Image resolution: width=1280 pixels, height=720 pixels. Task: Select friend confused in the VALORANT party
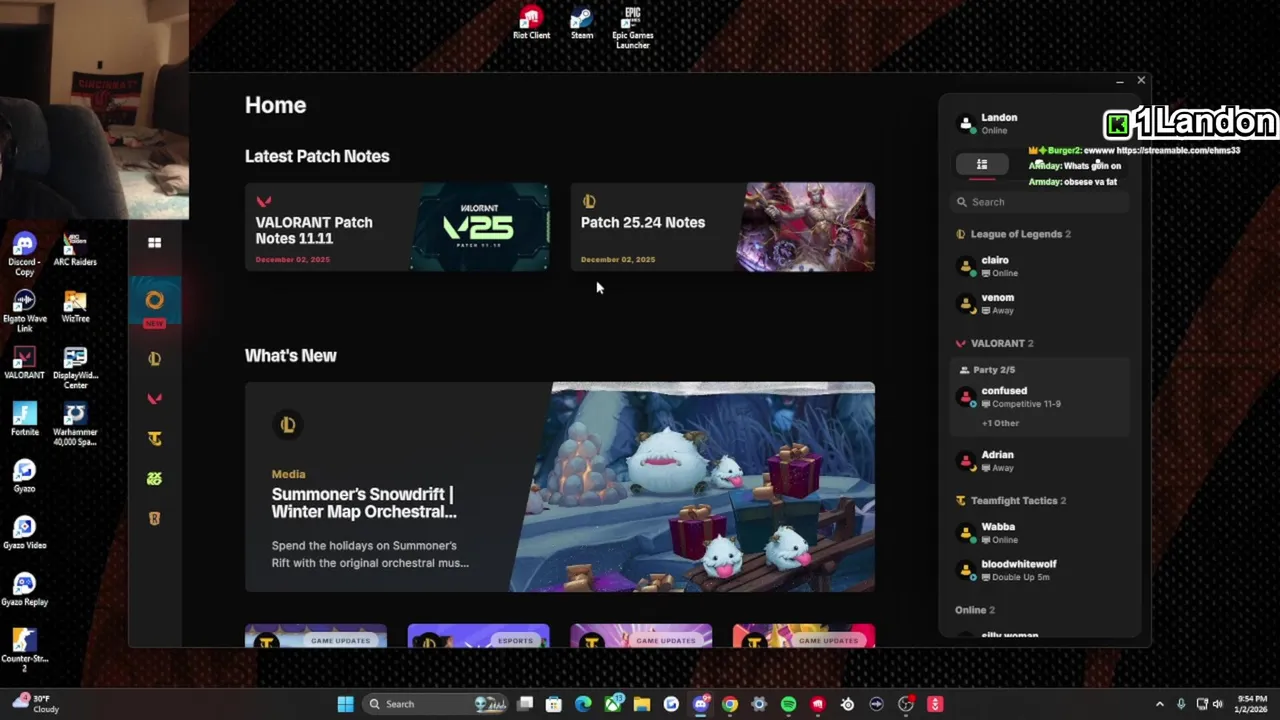(1040, 397)
